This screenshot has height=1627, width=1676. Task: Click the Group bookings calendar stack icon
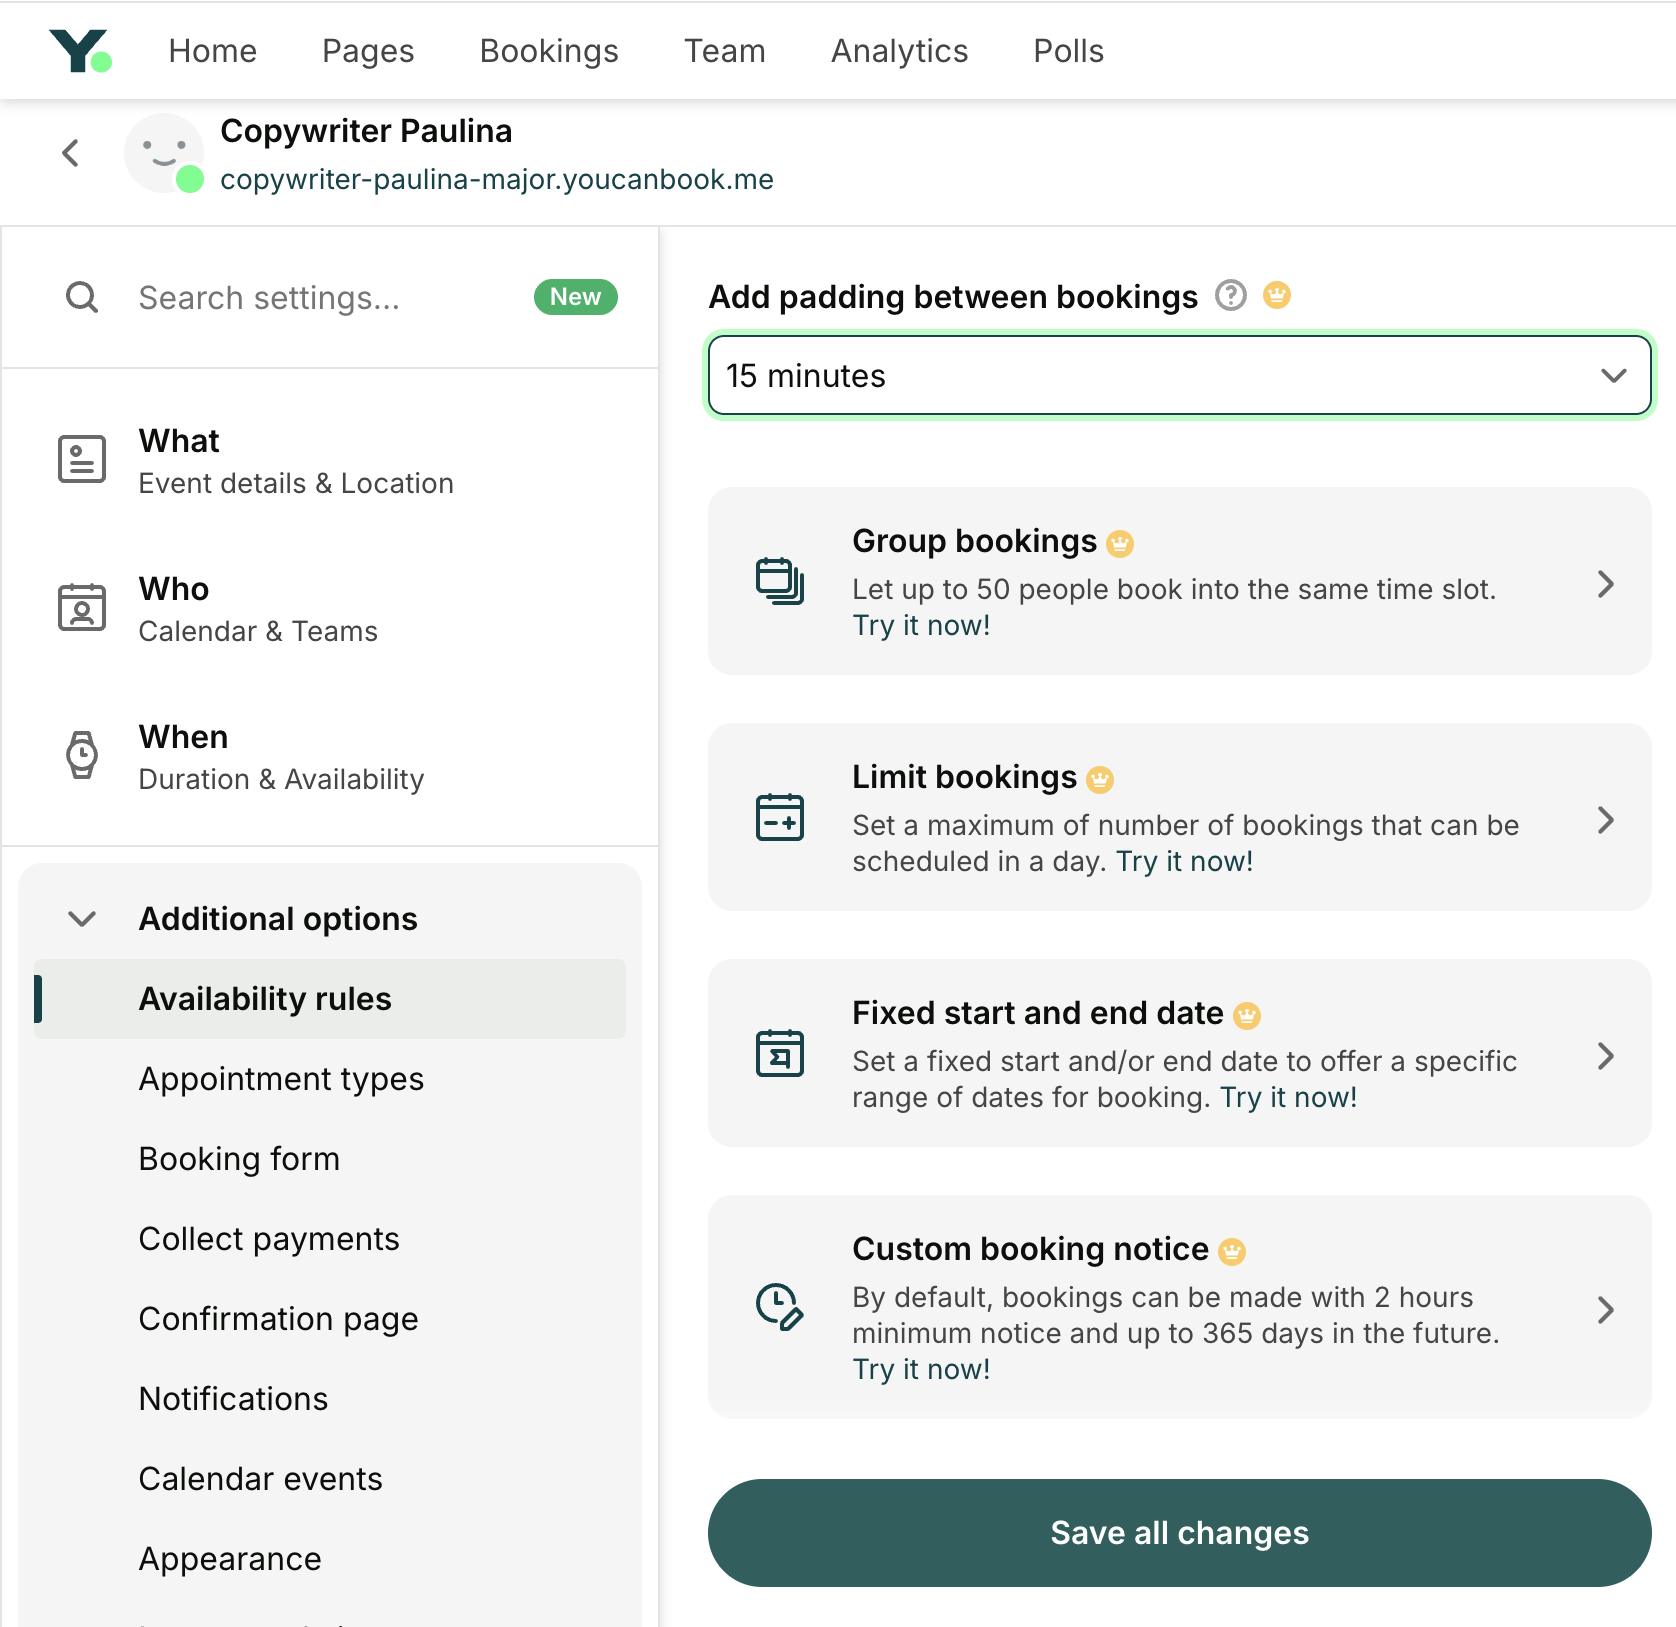[x=780, y=581]
